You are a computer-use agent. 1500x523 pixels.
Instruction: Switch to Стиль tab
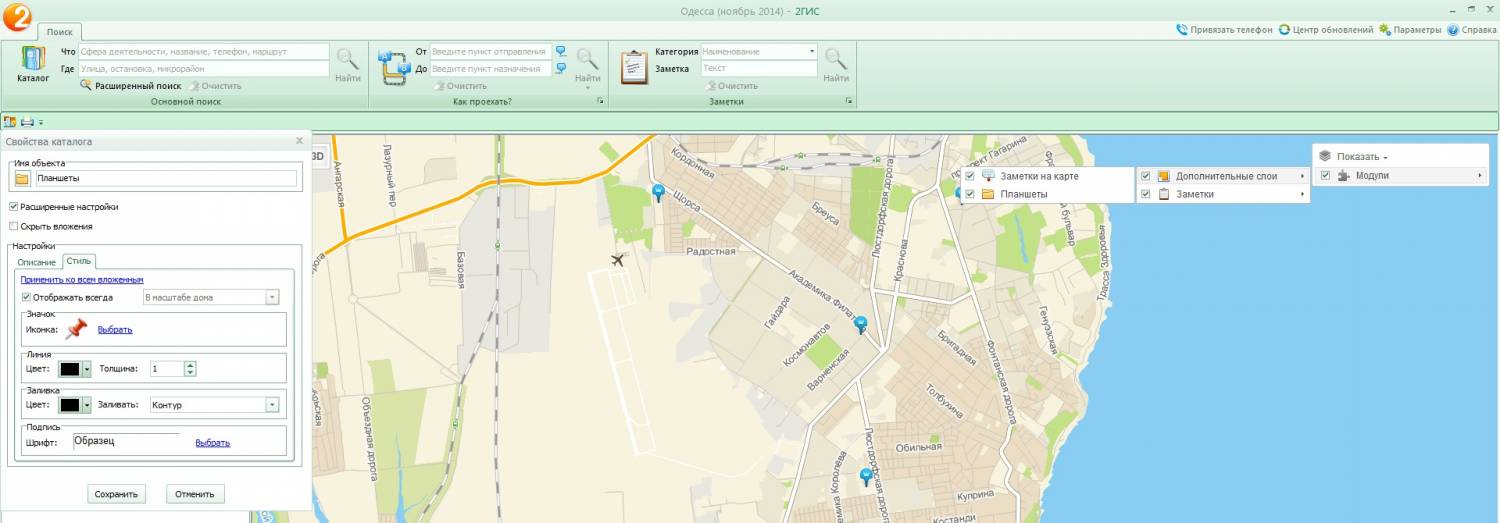[79, 261]
